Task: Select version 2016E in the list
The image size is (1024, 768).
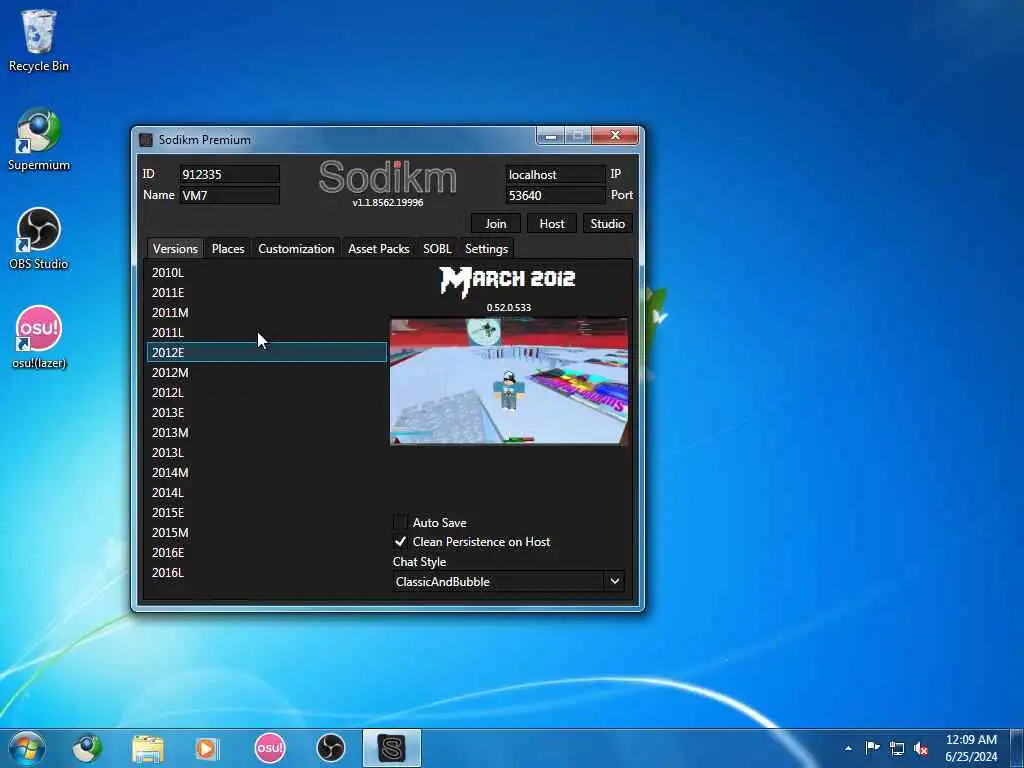Action: tap(267, 552)
